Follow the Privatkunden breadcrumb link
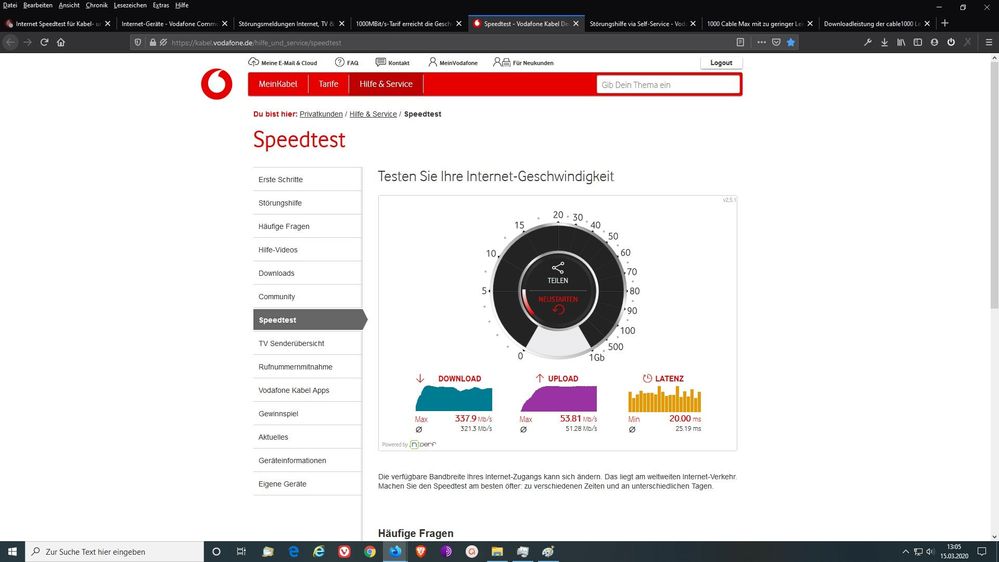Image resolution: width=999 pixels, height=562 pixels. [x=321, y=114]
